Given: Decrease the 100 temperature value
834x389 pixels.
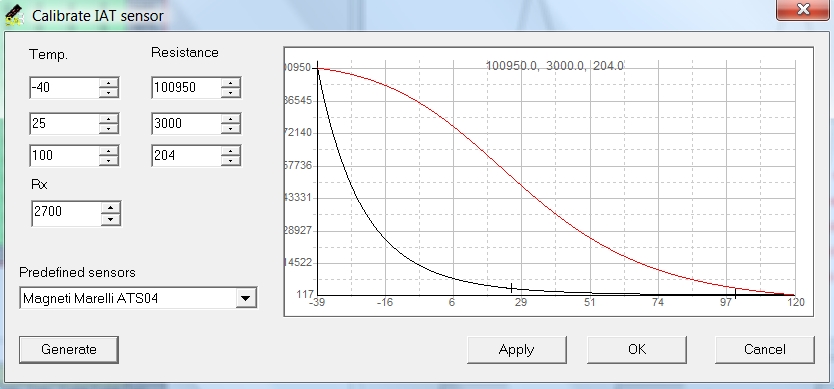Looking at the screenshot, I should pos(109,161).
